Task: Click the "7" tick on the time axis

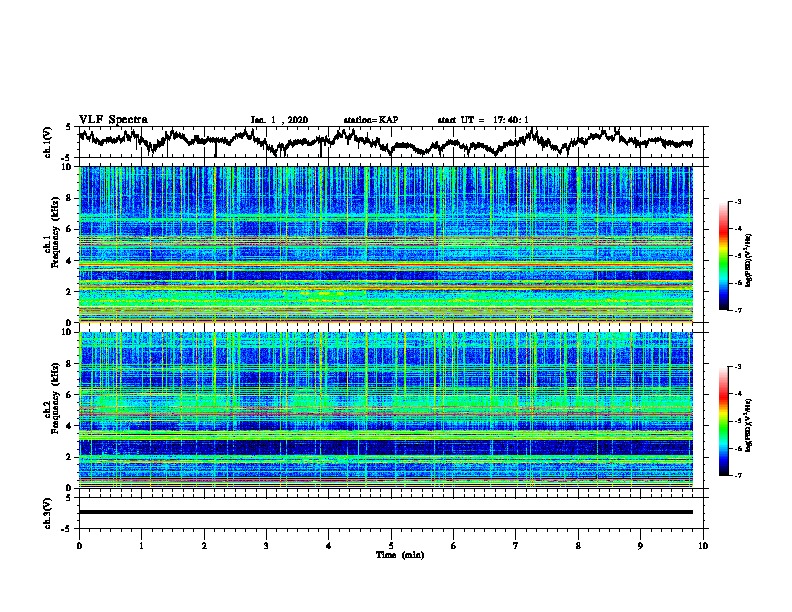Action: [x=516, y=546]
